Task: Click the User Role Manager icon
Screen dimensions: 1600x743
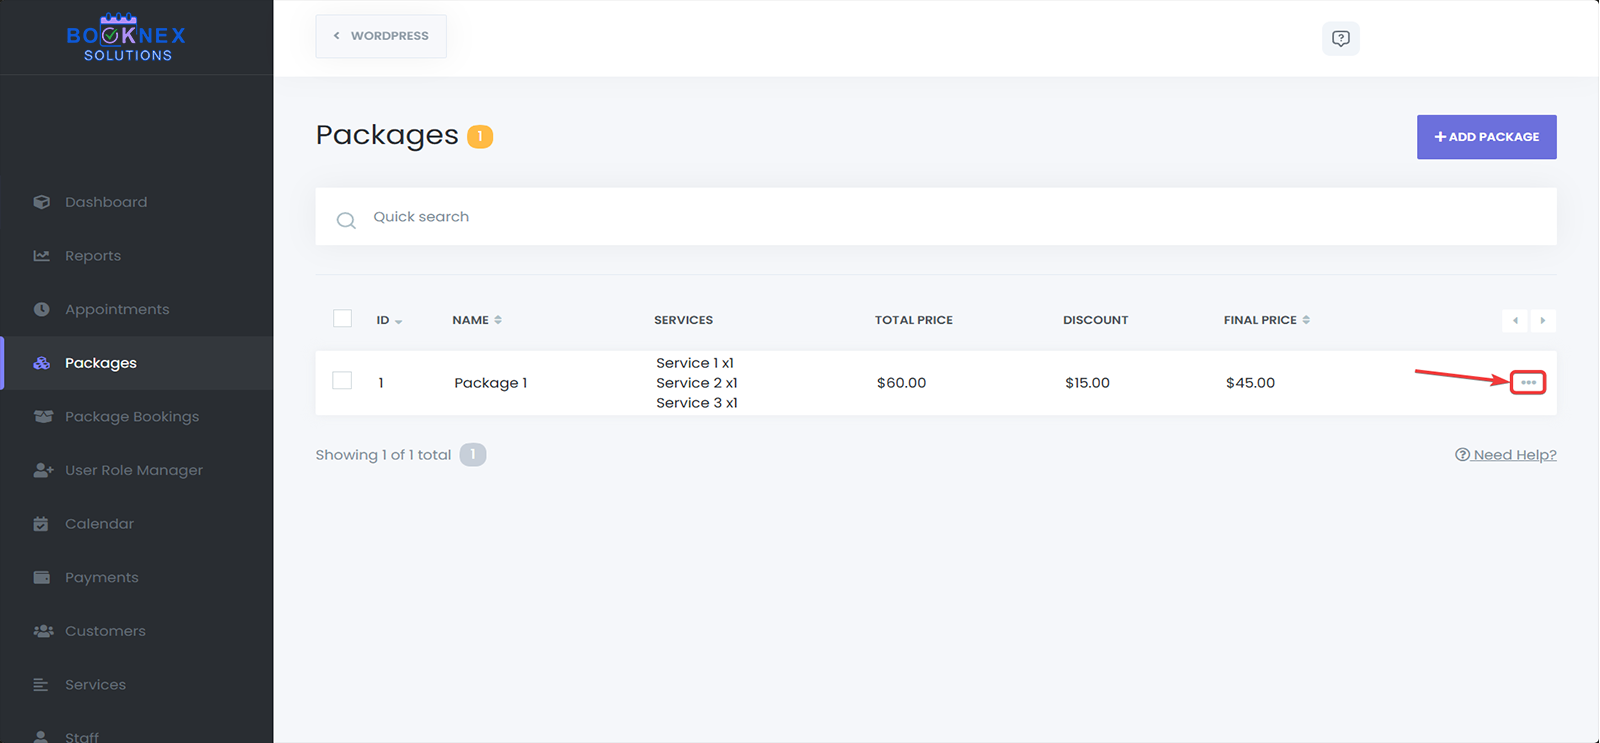Action: click(x=43, y=470)
